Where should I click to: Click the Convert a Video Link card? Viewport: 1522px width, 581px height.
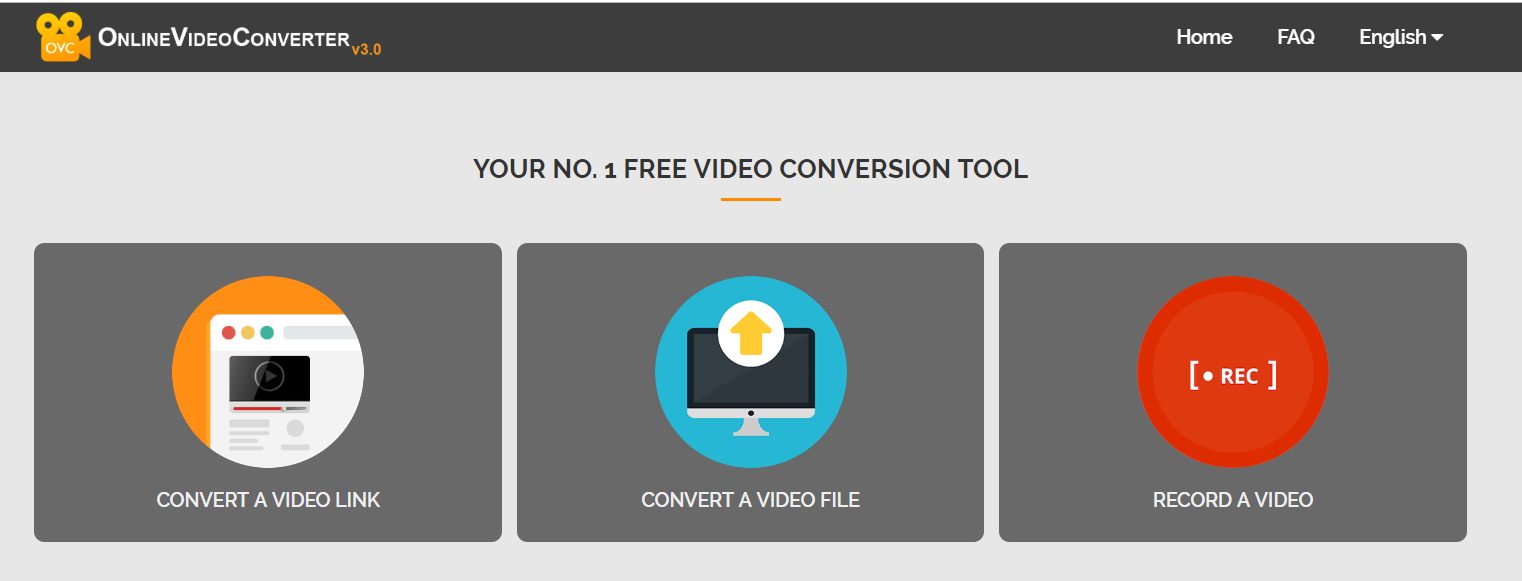[268, 392]
